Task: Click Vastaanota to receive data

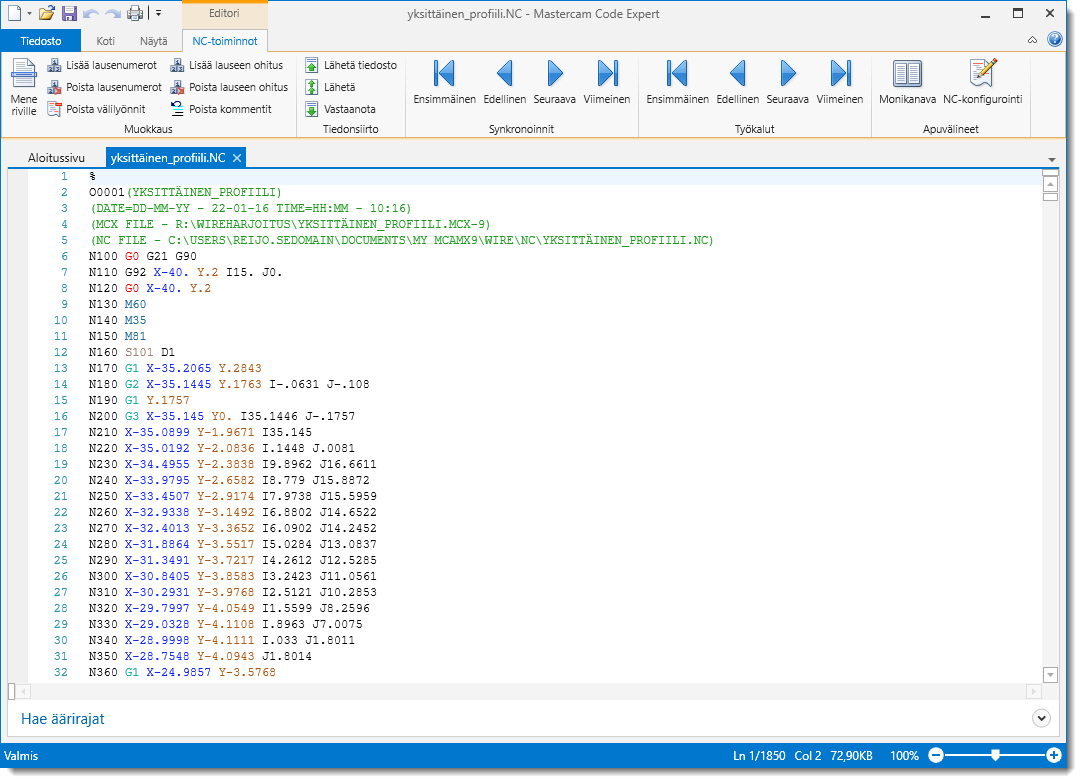Action: (x=340, y=109)
